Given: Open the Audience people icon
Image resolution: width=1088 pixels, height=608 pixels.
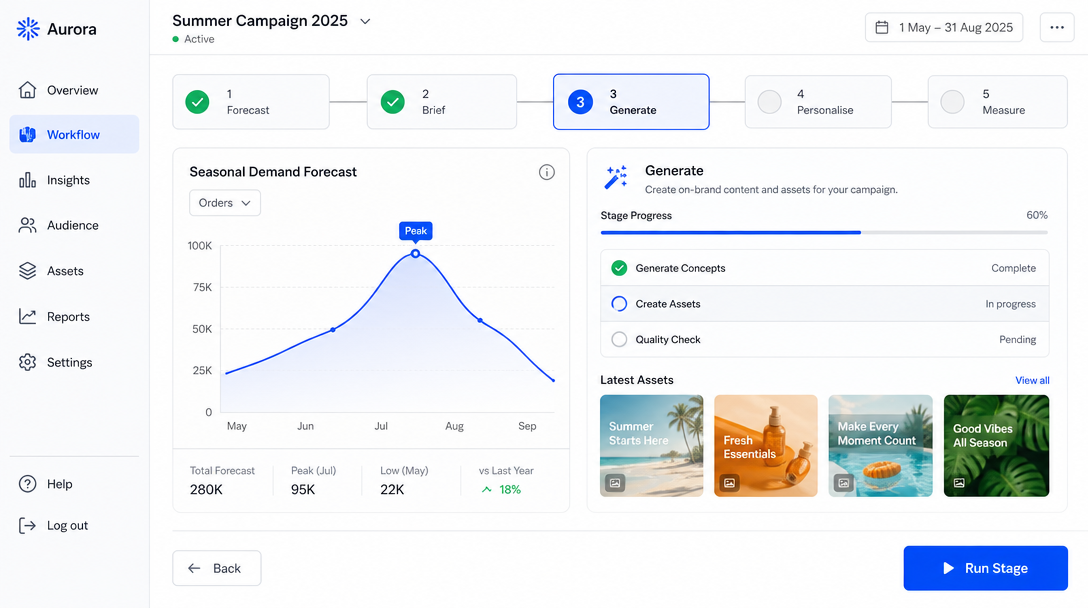Looking at the screenshot, I should pyautogui.click(x=27, y=226).
